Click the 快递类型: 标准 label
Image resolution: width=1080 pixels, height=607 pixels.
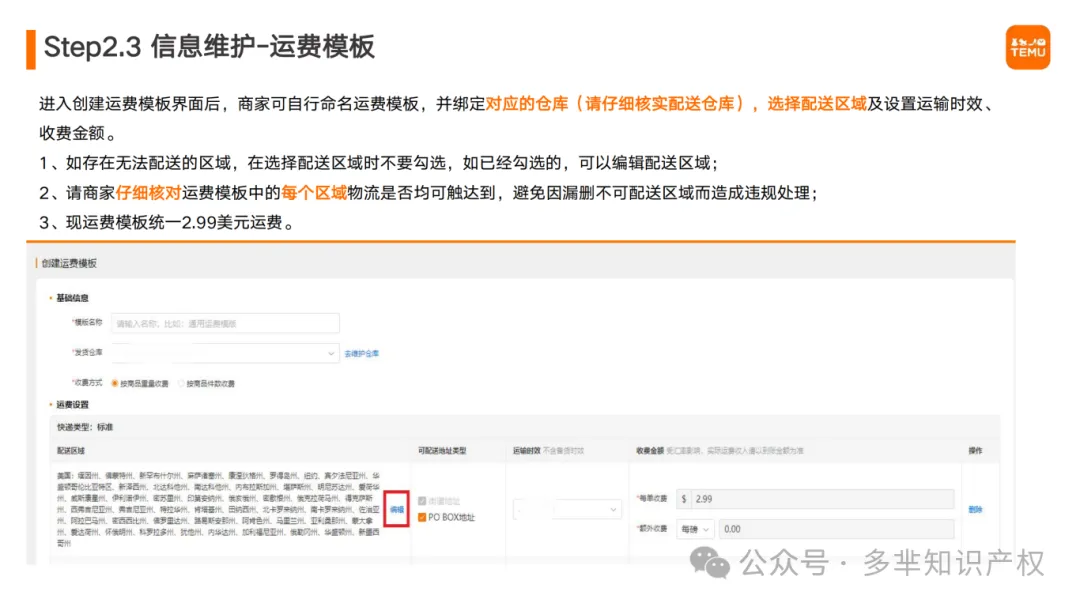coord(85,427)
